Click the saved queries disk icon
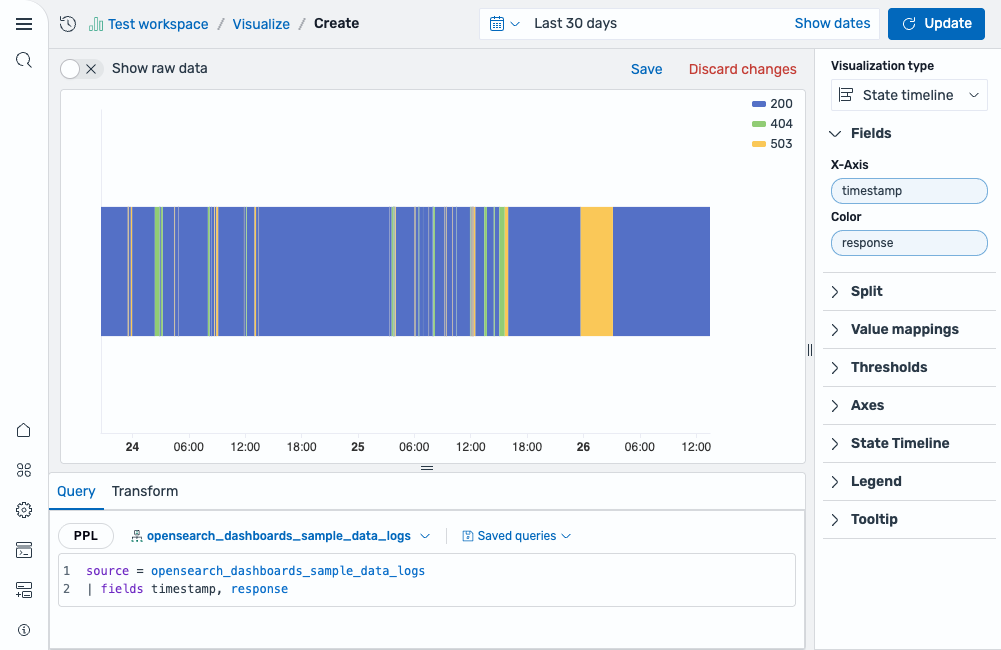Image resolution: width=1001 pixels, height=650 pixels. point(468,536)
